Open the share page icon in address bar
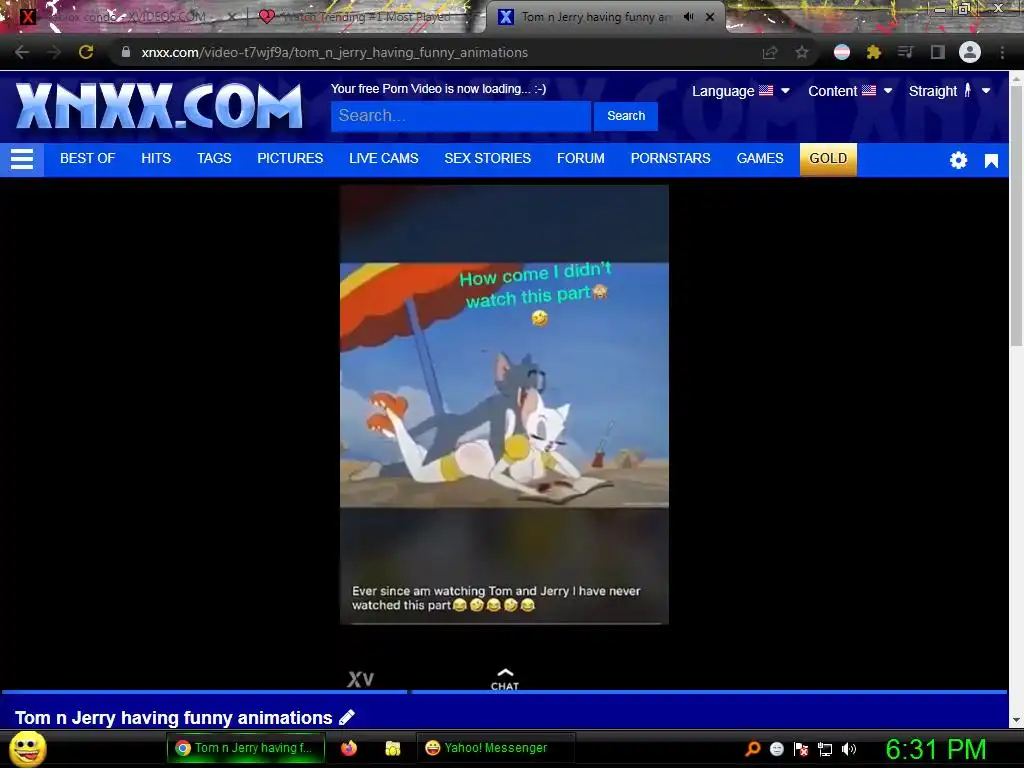This screenshot has width=1024, height=768. (770, 53)
